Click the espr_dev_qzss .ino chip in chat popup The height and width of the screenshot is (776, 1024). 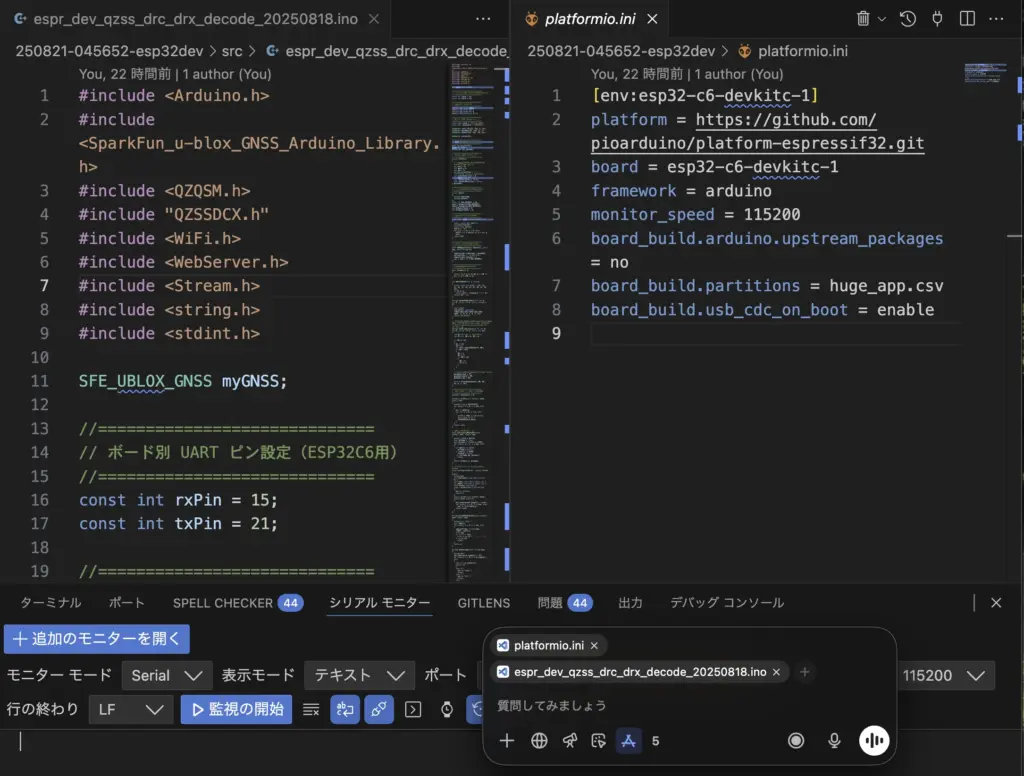(639, 671)
